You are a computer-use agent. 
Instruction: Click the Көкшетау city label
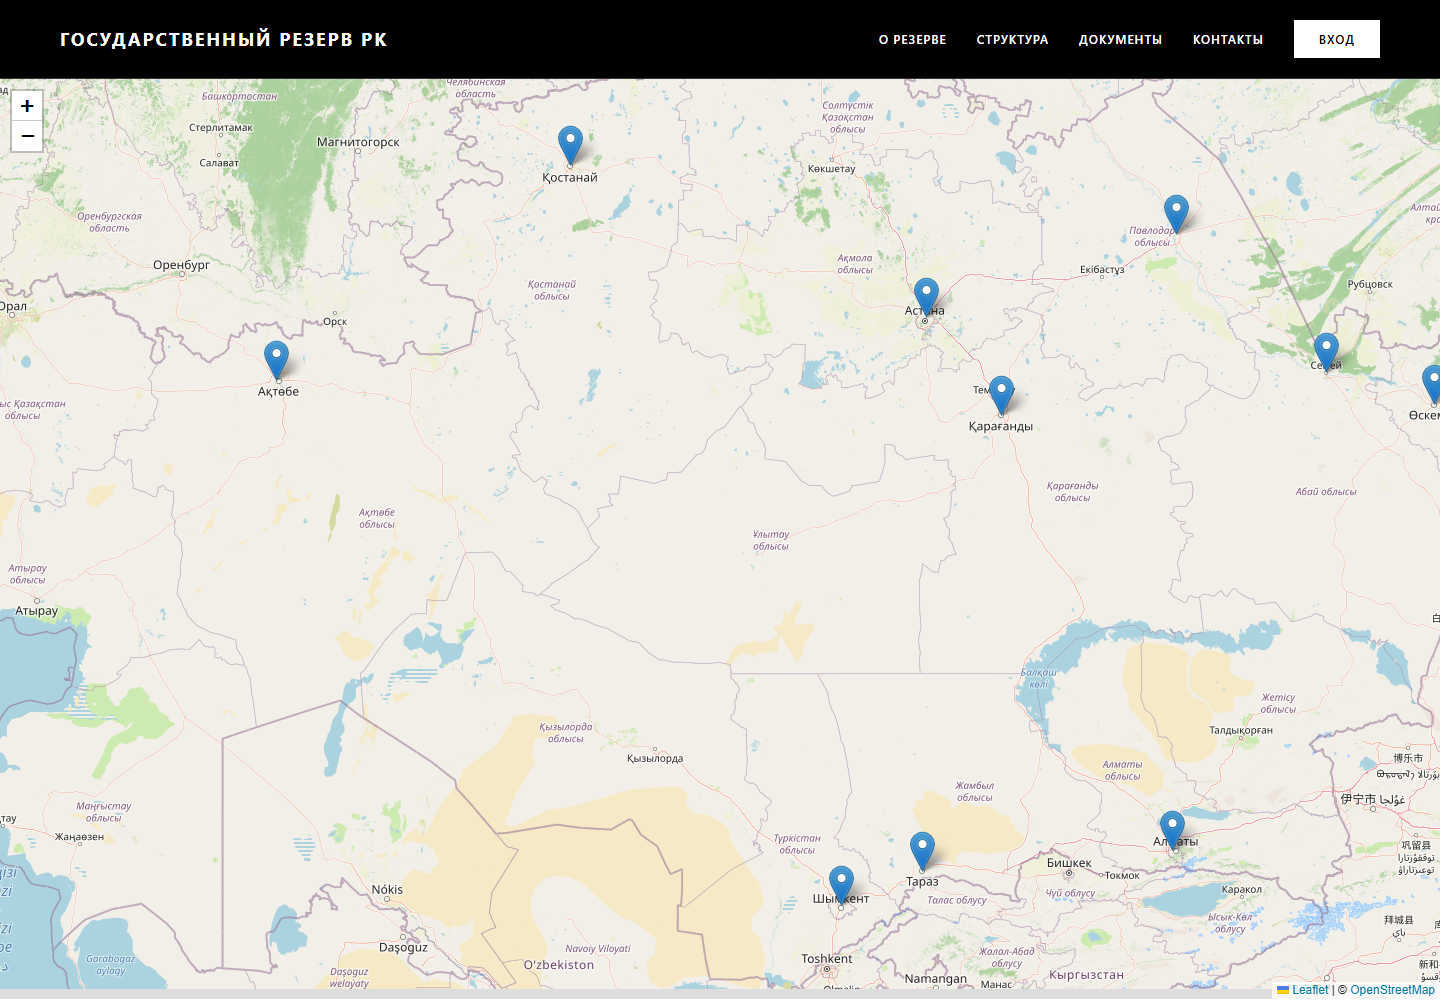click(832, 169)
